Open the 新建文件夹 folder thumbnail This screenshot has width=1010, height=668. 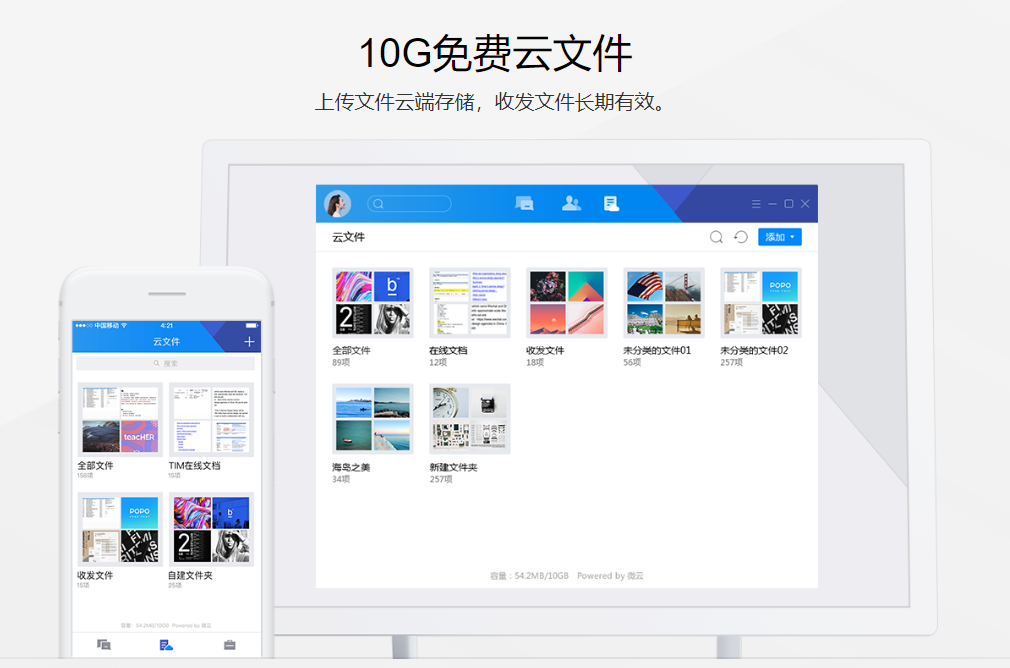pyautogui.click(x=470, y=419)
